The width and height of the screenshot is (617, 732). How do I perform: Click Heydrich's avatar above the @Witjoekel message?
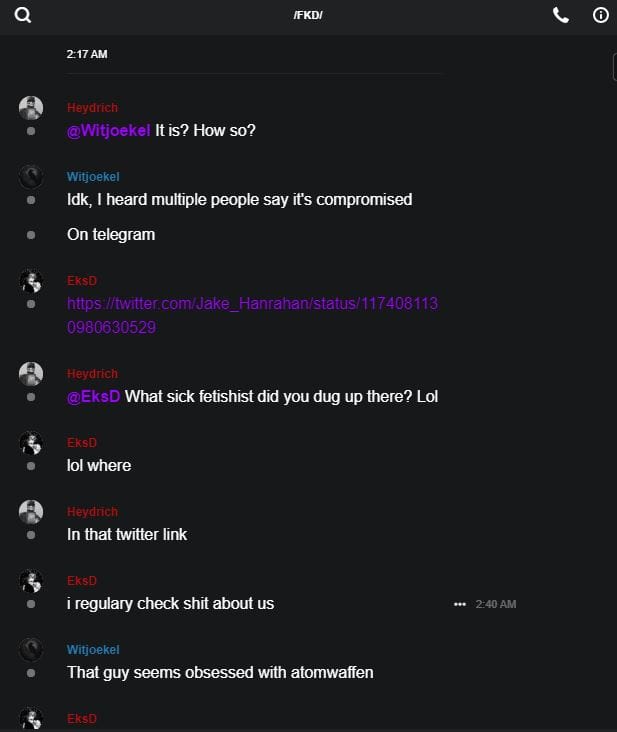[31, 108]
